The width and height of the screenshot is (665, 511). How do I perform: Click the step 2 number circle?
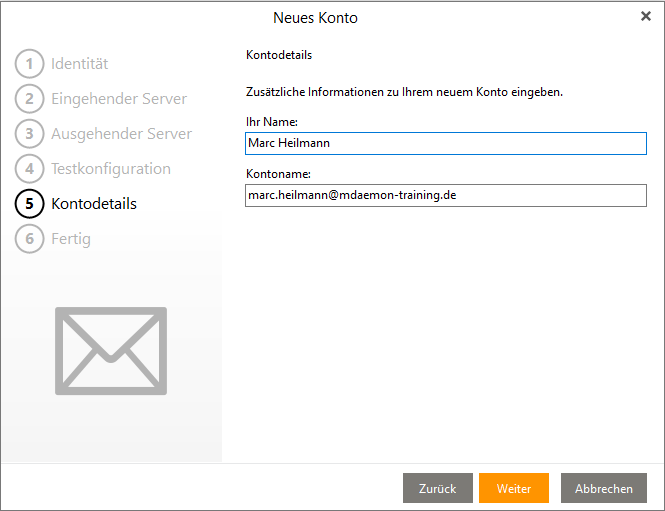30,99
